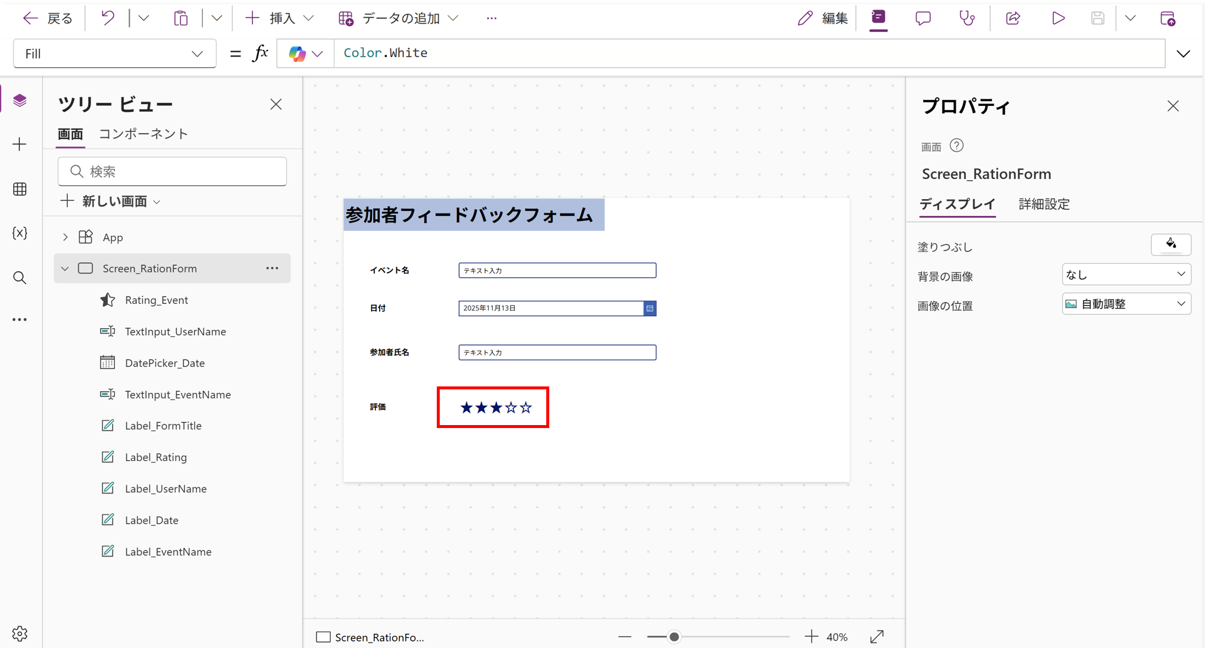Image resolution: width=1205 pixels, height=648 pixels.
Task: Open the date picker calendar icon
Action: pyautogui.click(x=650, y=308)
